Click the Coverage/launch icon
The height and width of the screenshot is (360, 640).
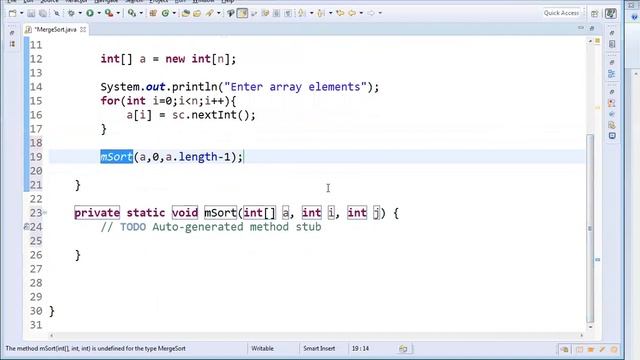(131, 13)
